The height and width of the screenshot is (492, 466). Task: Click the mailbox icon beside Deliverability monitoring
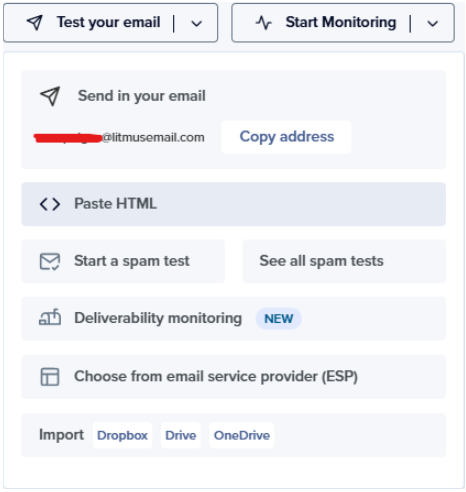(50, 317)
